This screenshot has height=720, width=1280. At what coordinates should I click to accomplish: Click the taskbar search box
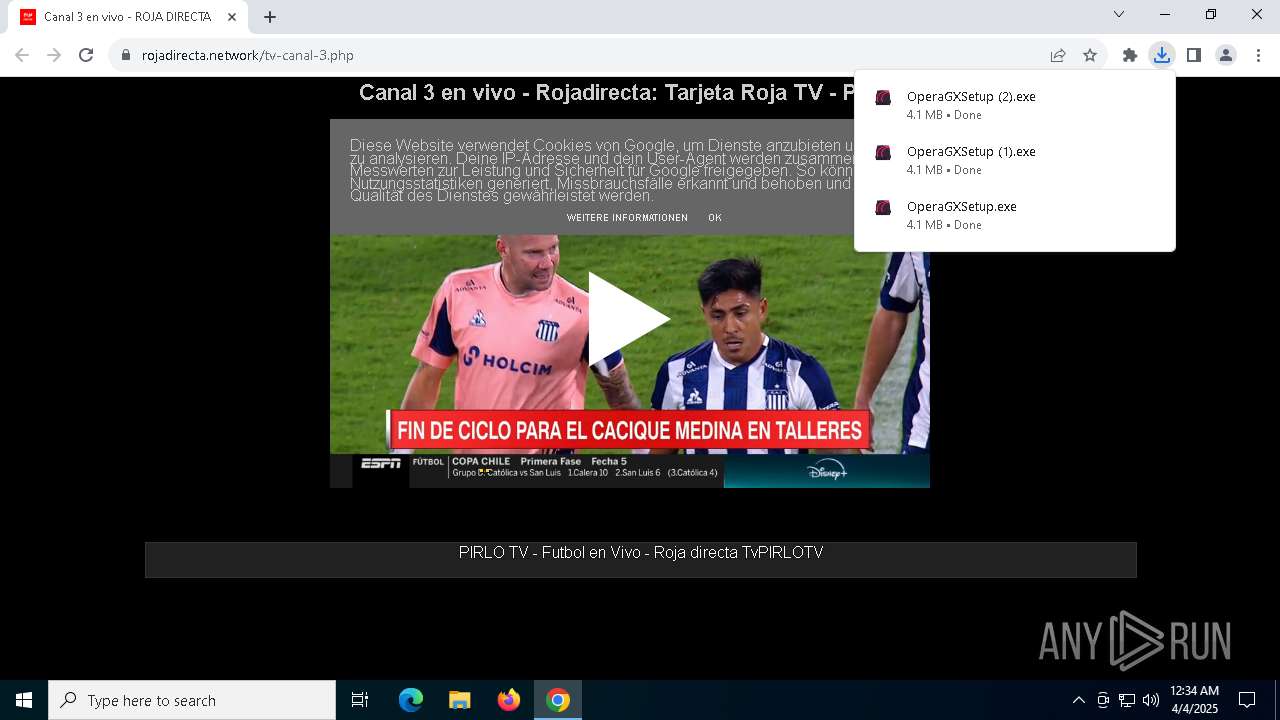192,700
